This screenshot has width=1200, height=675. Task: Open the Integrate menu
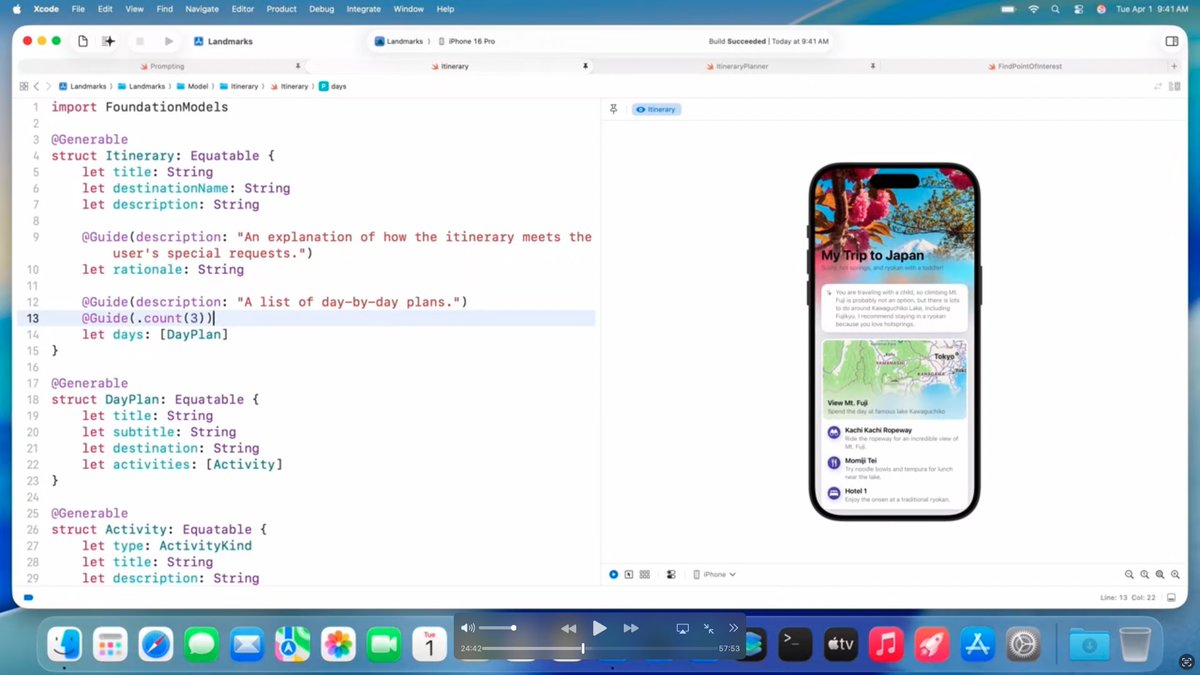(363, 9)
